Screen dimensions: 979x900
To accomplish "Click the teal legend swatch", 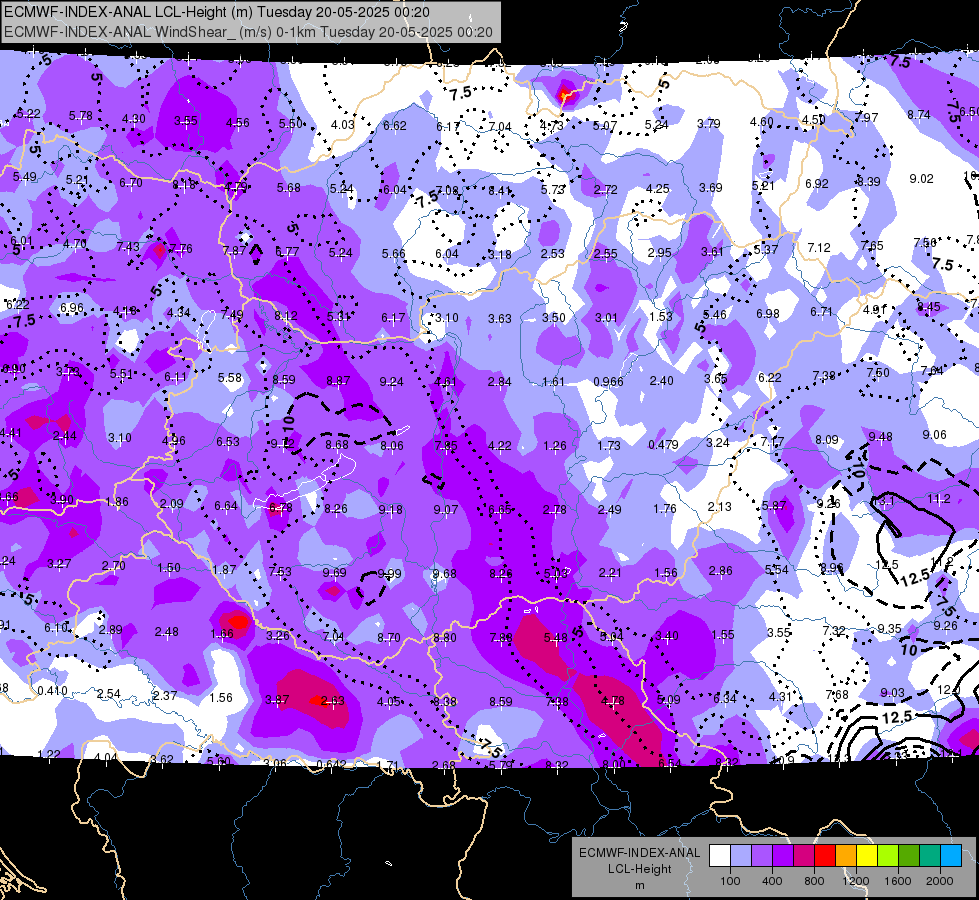I will point(930,856).
